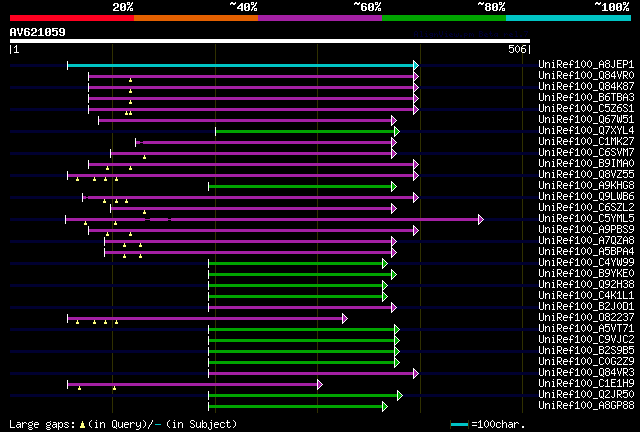Image resolution: width=640 pixels, height=432 pixels.
Task: Open the UniRef100_B9YKE0 label
Action: coord(586,274)
